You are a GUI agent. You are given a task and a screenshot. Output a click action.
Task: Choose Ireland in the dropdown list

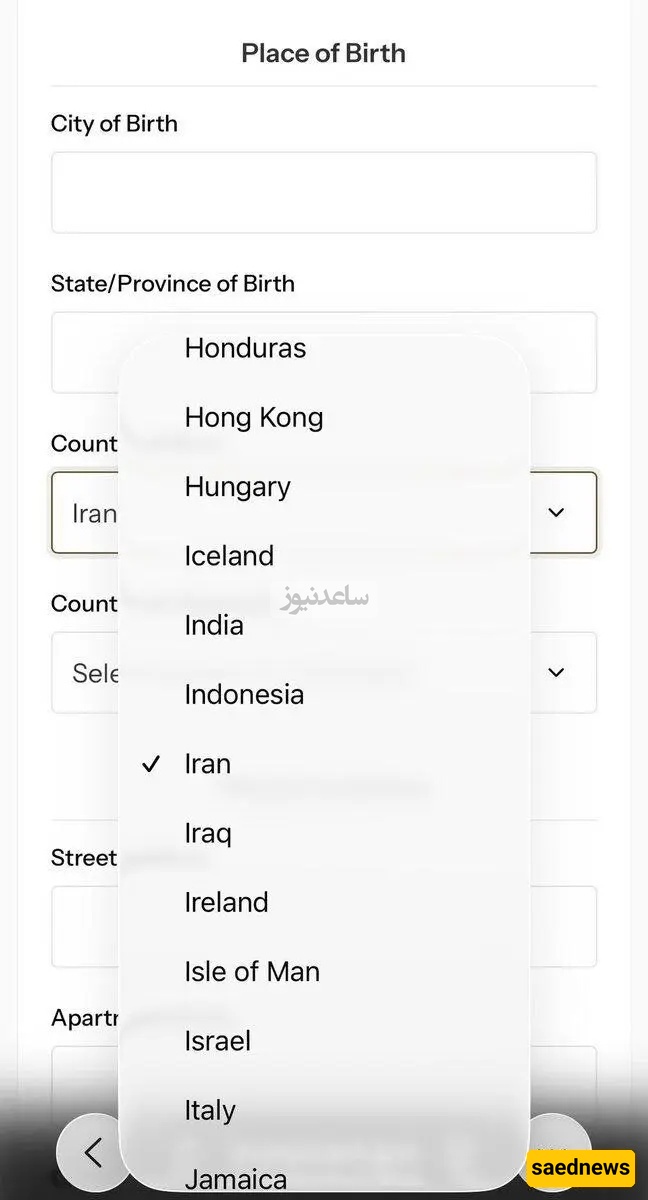[226, 902]
